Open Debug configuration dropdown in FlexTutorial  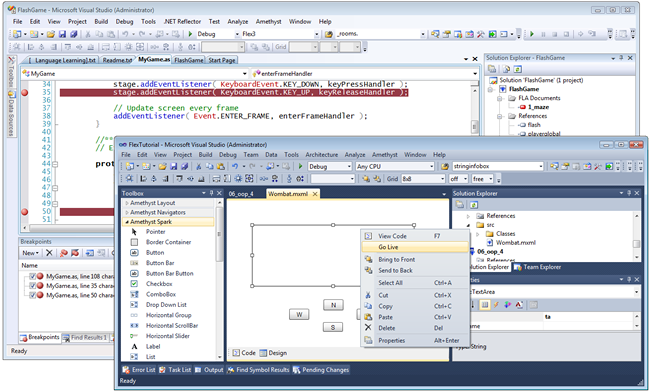click(349, 167)
